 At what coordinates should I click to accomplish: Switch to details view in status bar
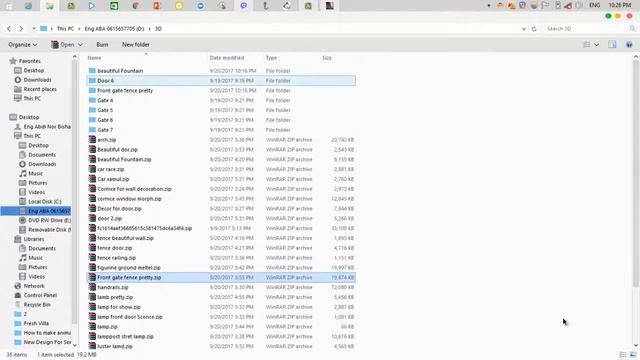(x=623, y=355)
